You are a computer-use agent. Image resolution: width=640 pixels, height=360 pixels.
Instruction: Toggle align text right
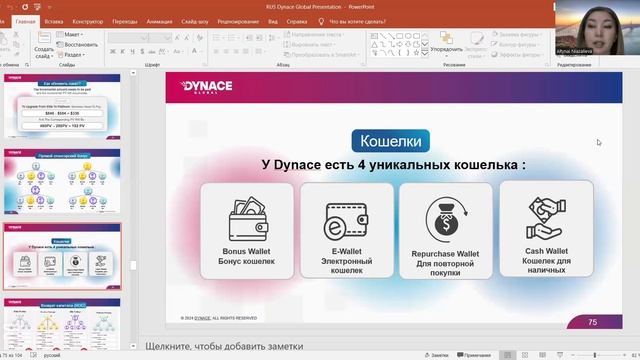pyautogui.click(x=236, y=52)
